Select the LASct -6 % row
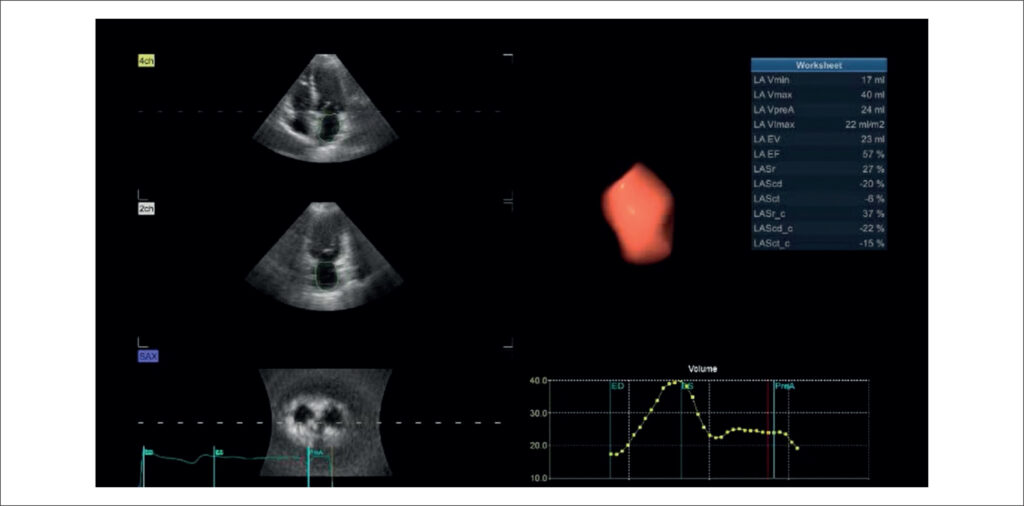The height and width of the screenshot is (506, 1024). (819, 199)
